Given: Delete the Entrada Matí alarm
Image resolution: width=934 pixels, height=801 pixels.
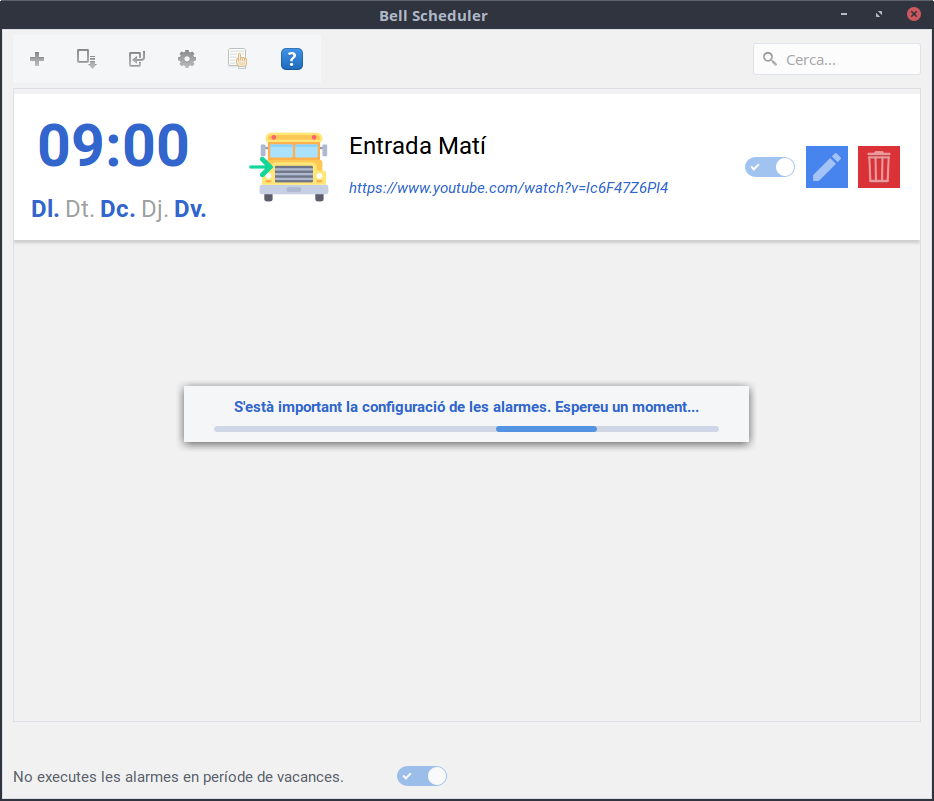Looking at the screenshot, I should coord(878,167).
